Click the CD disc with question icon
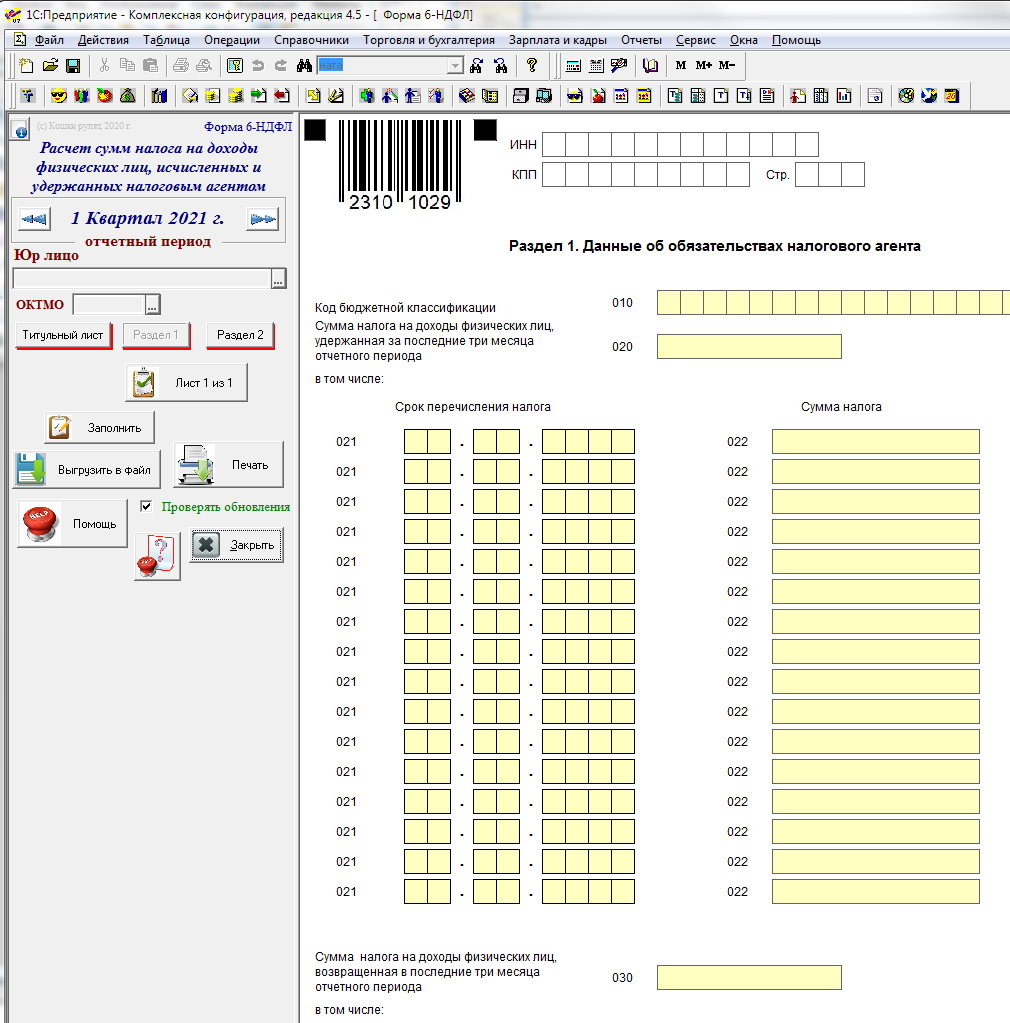 tap(906, 96)
